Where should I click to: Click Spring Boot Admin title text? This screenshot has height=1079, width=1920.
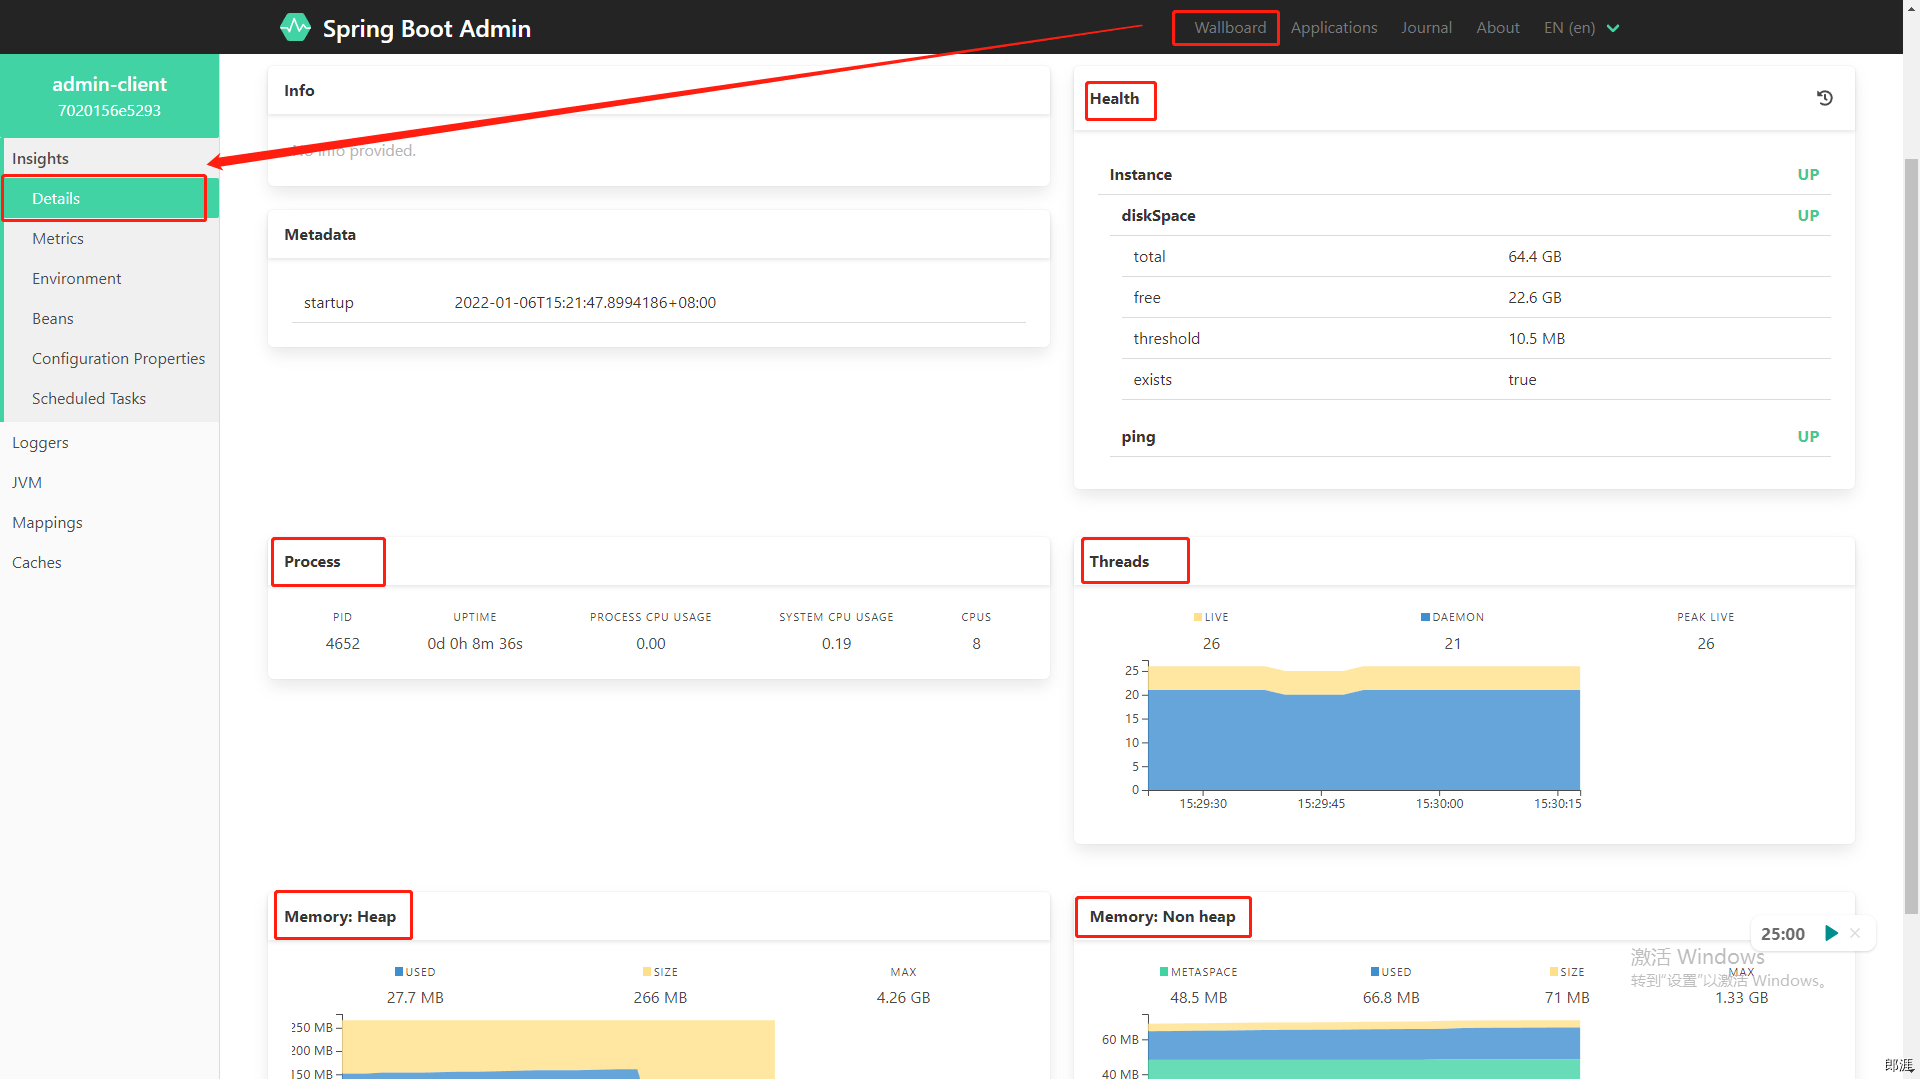pos(426,28)
